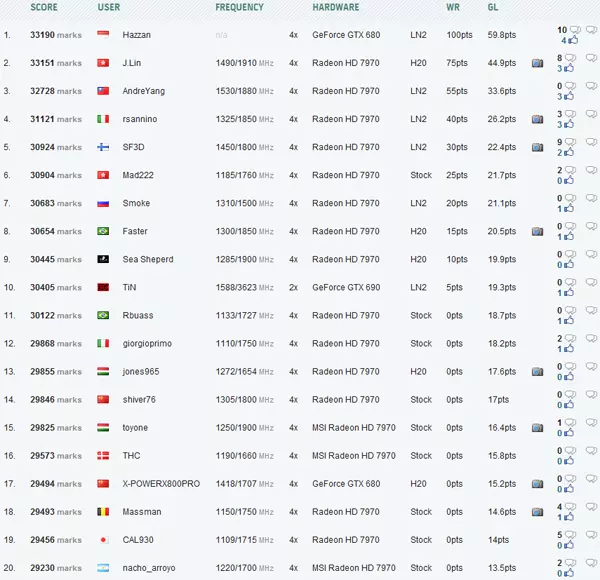Viewport: 600px width, 580px height.
Task: Click the Japan flag beside CAL930
Action: (x=103, y=539)
